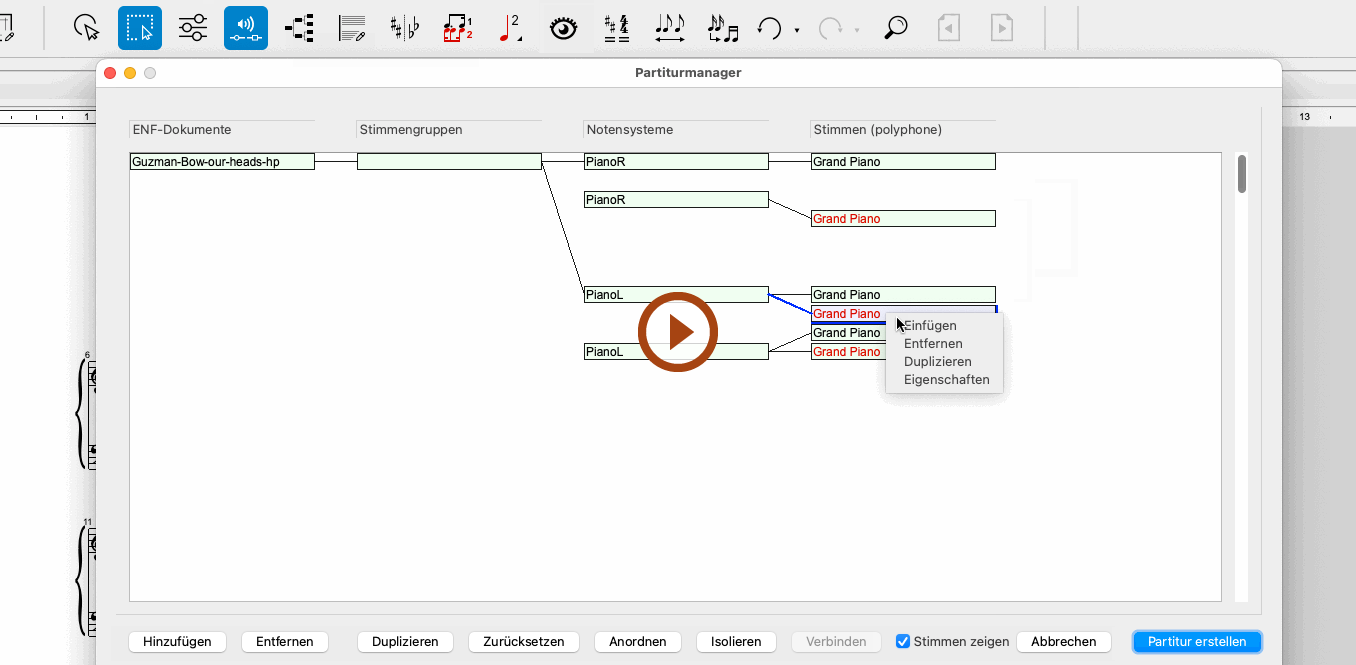Image resolution: width=1356 pixels, height=665 pixels.
Task: Uncheck the Stimmen zeigen checkbox
Action: (x=903, y=642)
